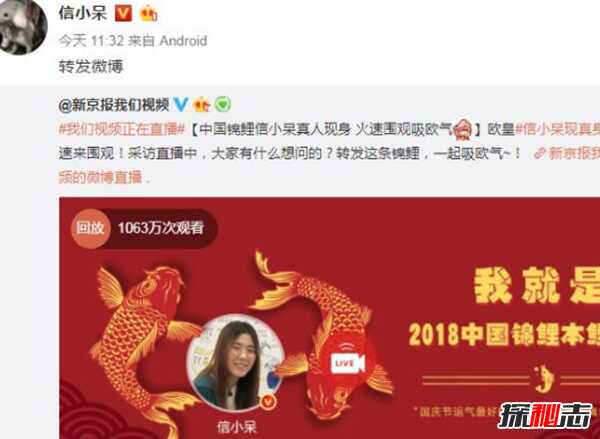Open 信小呆's profile avatar at top
This screenshot has width=600, height=439.
pyautogui.click(x=22, y=26)
